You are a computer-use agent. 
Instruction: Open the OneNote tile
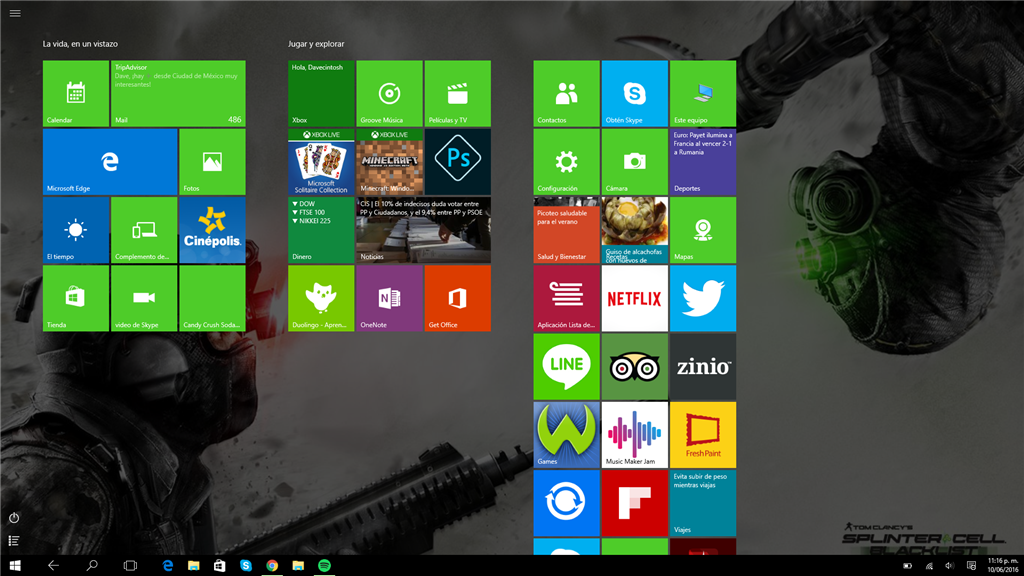[389, 298]
